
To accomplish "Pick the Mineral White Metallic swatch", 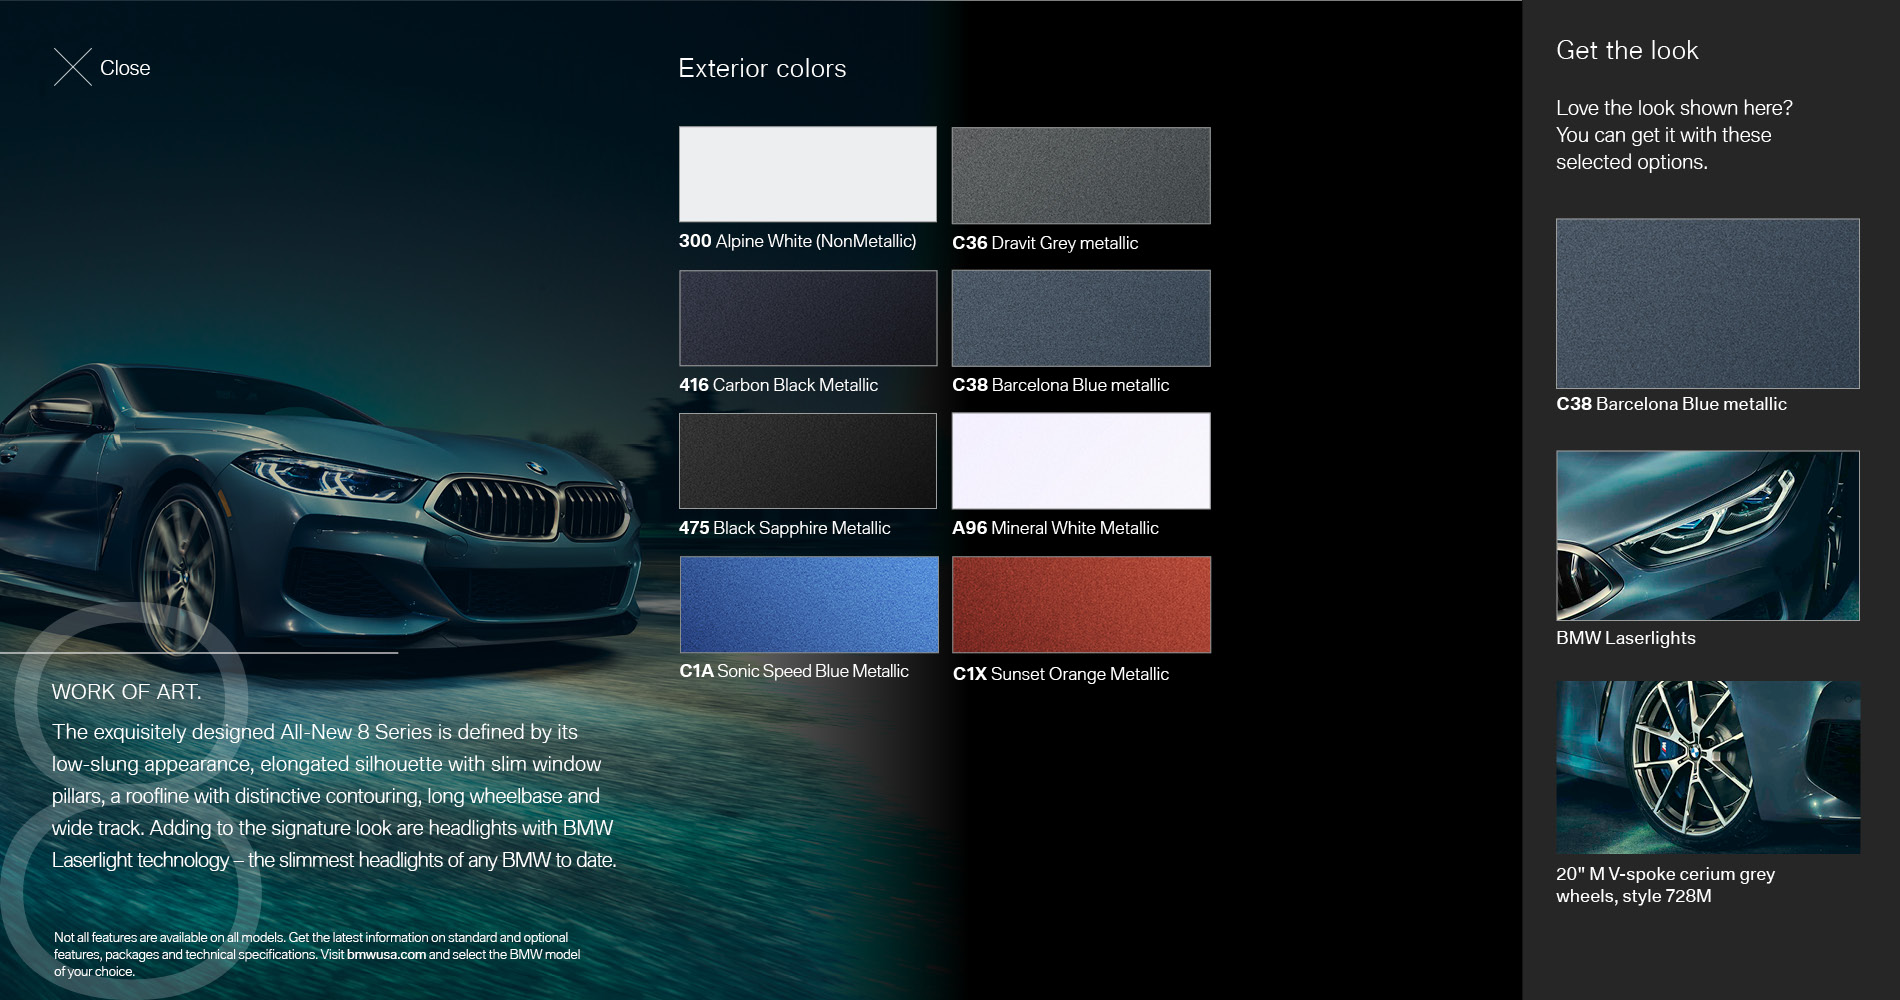I will (1081, 461).
